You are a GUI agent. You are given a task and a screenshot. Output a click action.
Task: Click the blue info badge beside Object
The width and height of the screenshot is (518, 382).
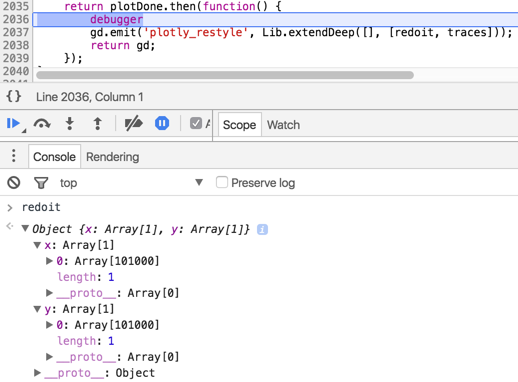(262, 229)
